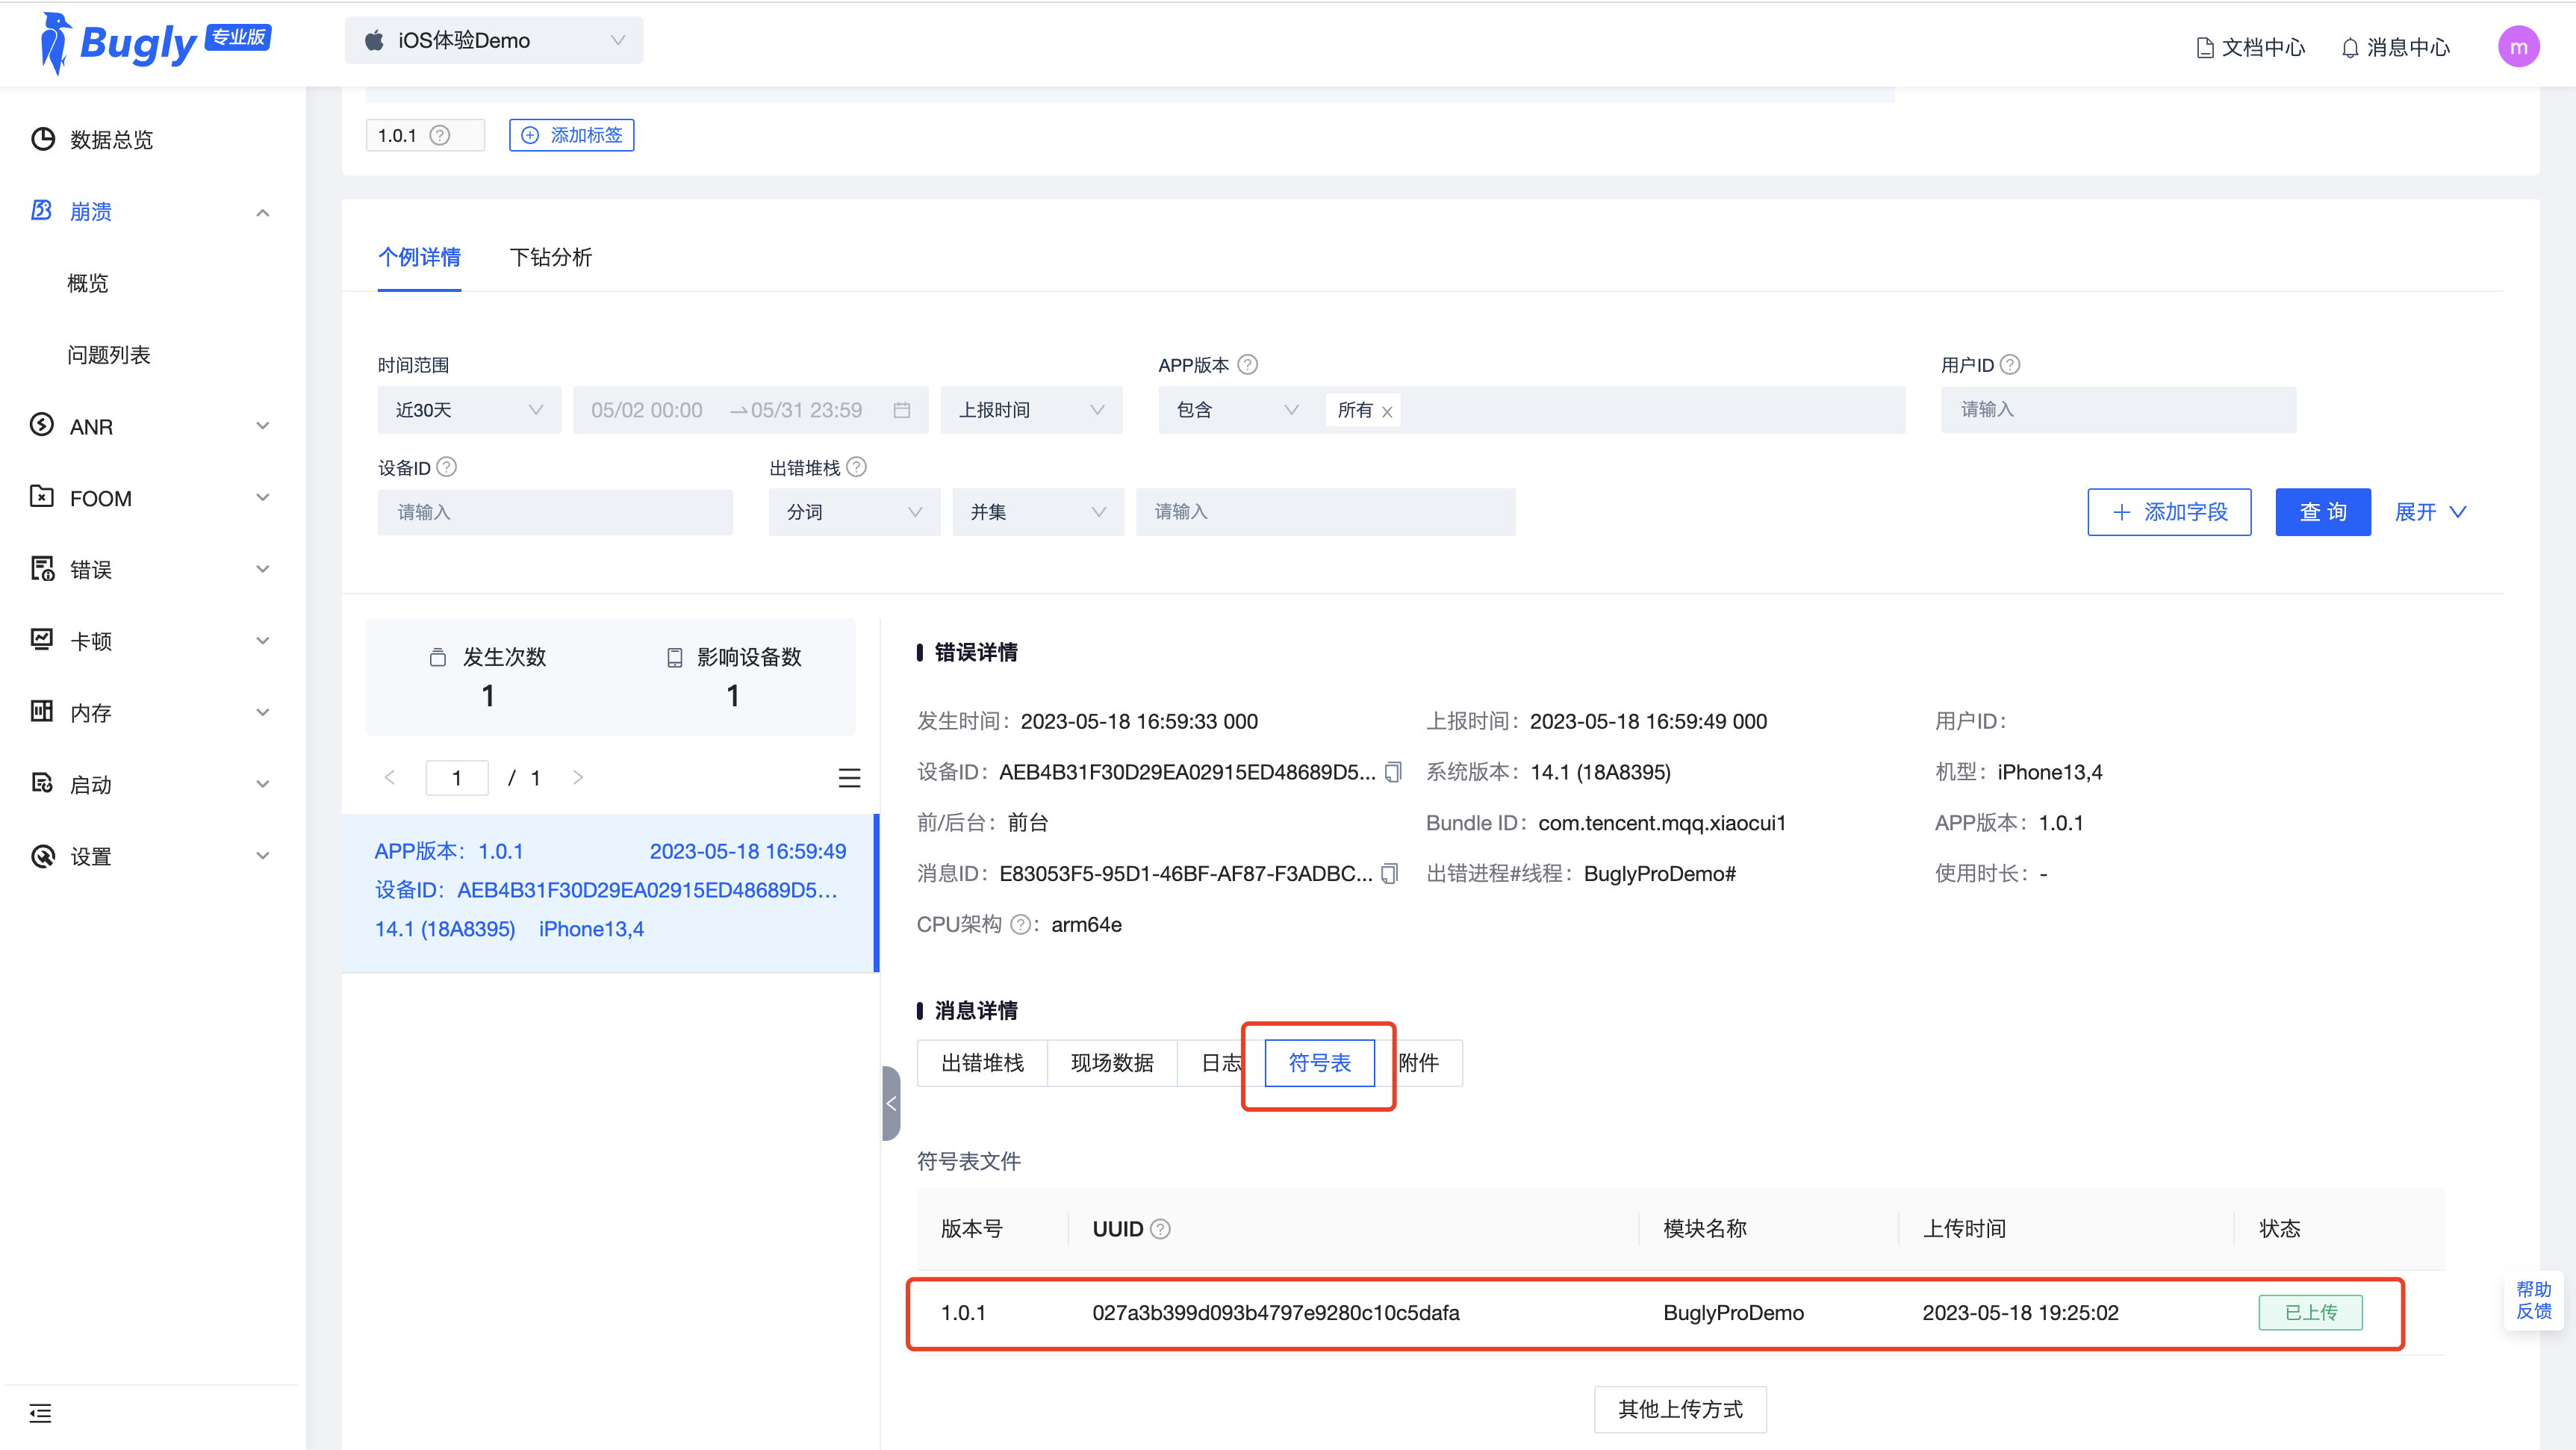Focus the 用户ID input field

tap(2118, 410)
